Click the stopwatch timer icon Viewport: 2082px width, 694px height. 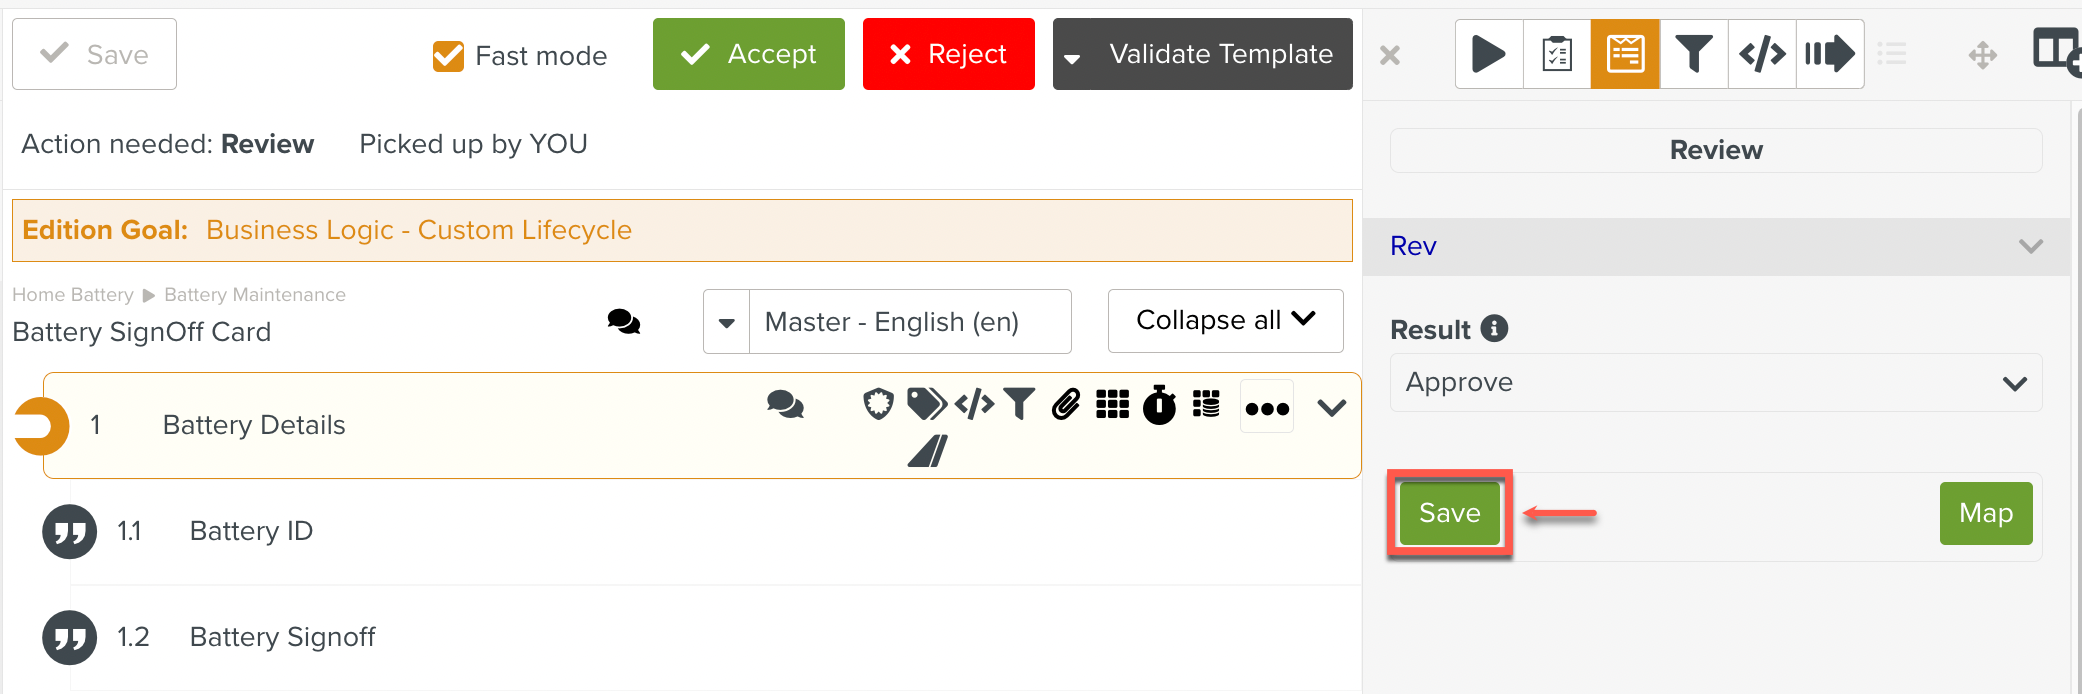coord(1159,405)
